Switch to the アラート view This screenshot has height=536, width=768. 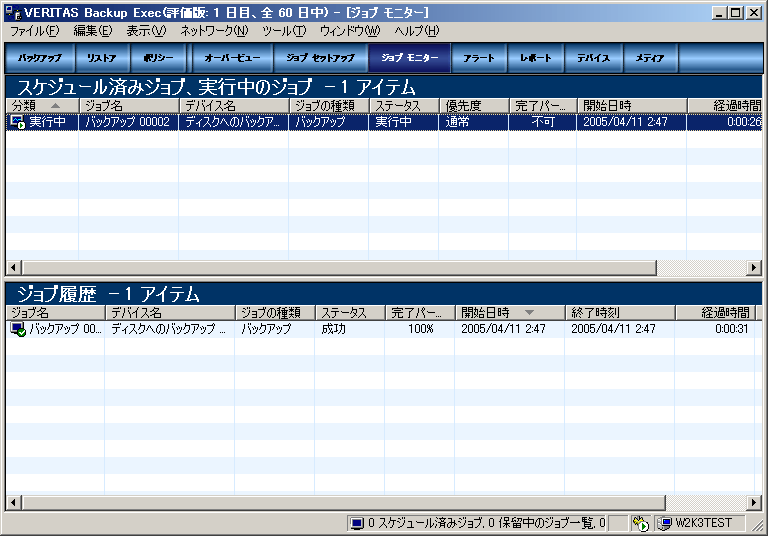479,58
